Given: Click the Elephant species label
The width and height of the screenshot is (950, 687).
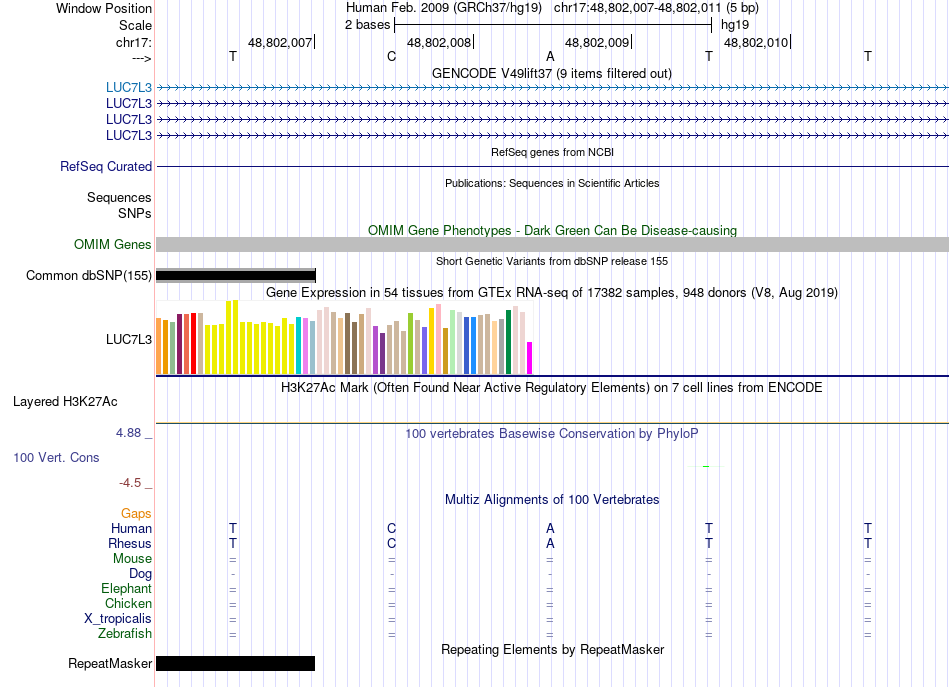Looking at the screenshot, I should [127, 589].
